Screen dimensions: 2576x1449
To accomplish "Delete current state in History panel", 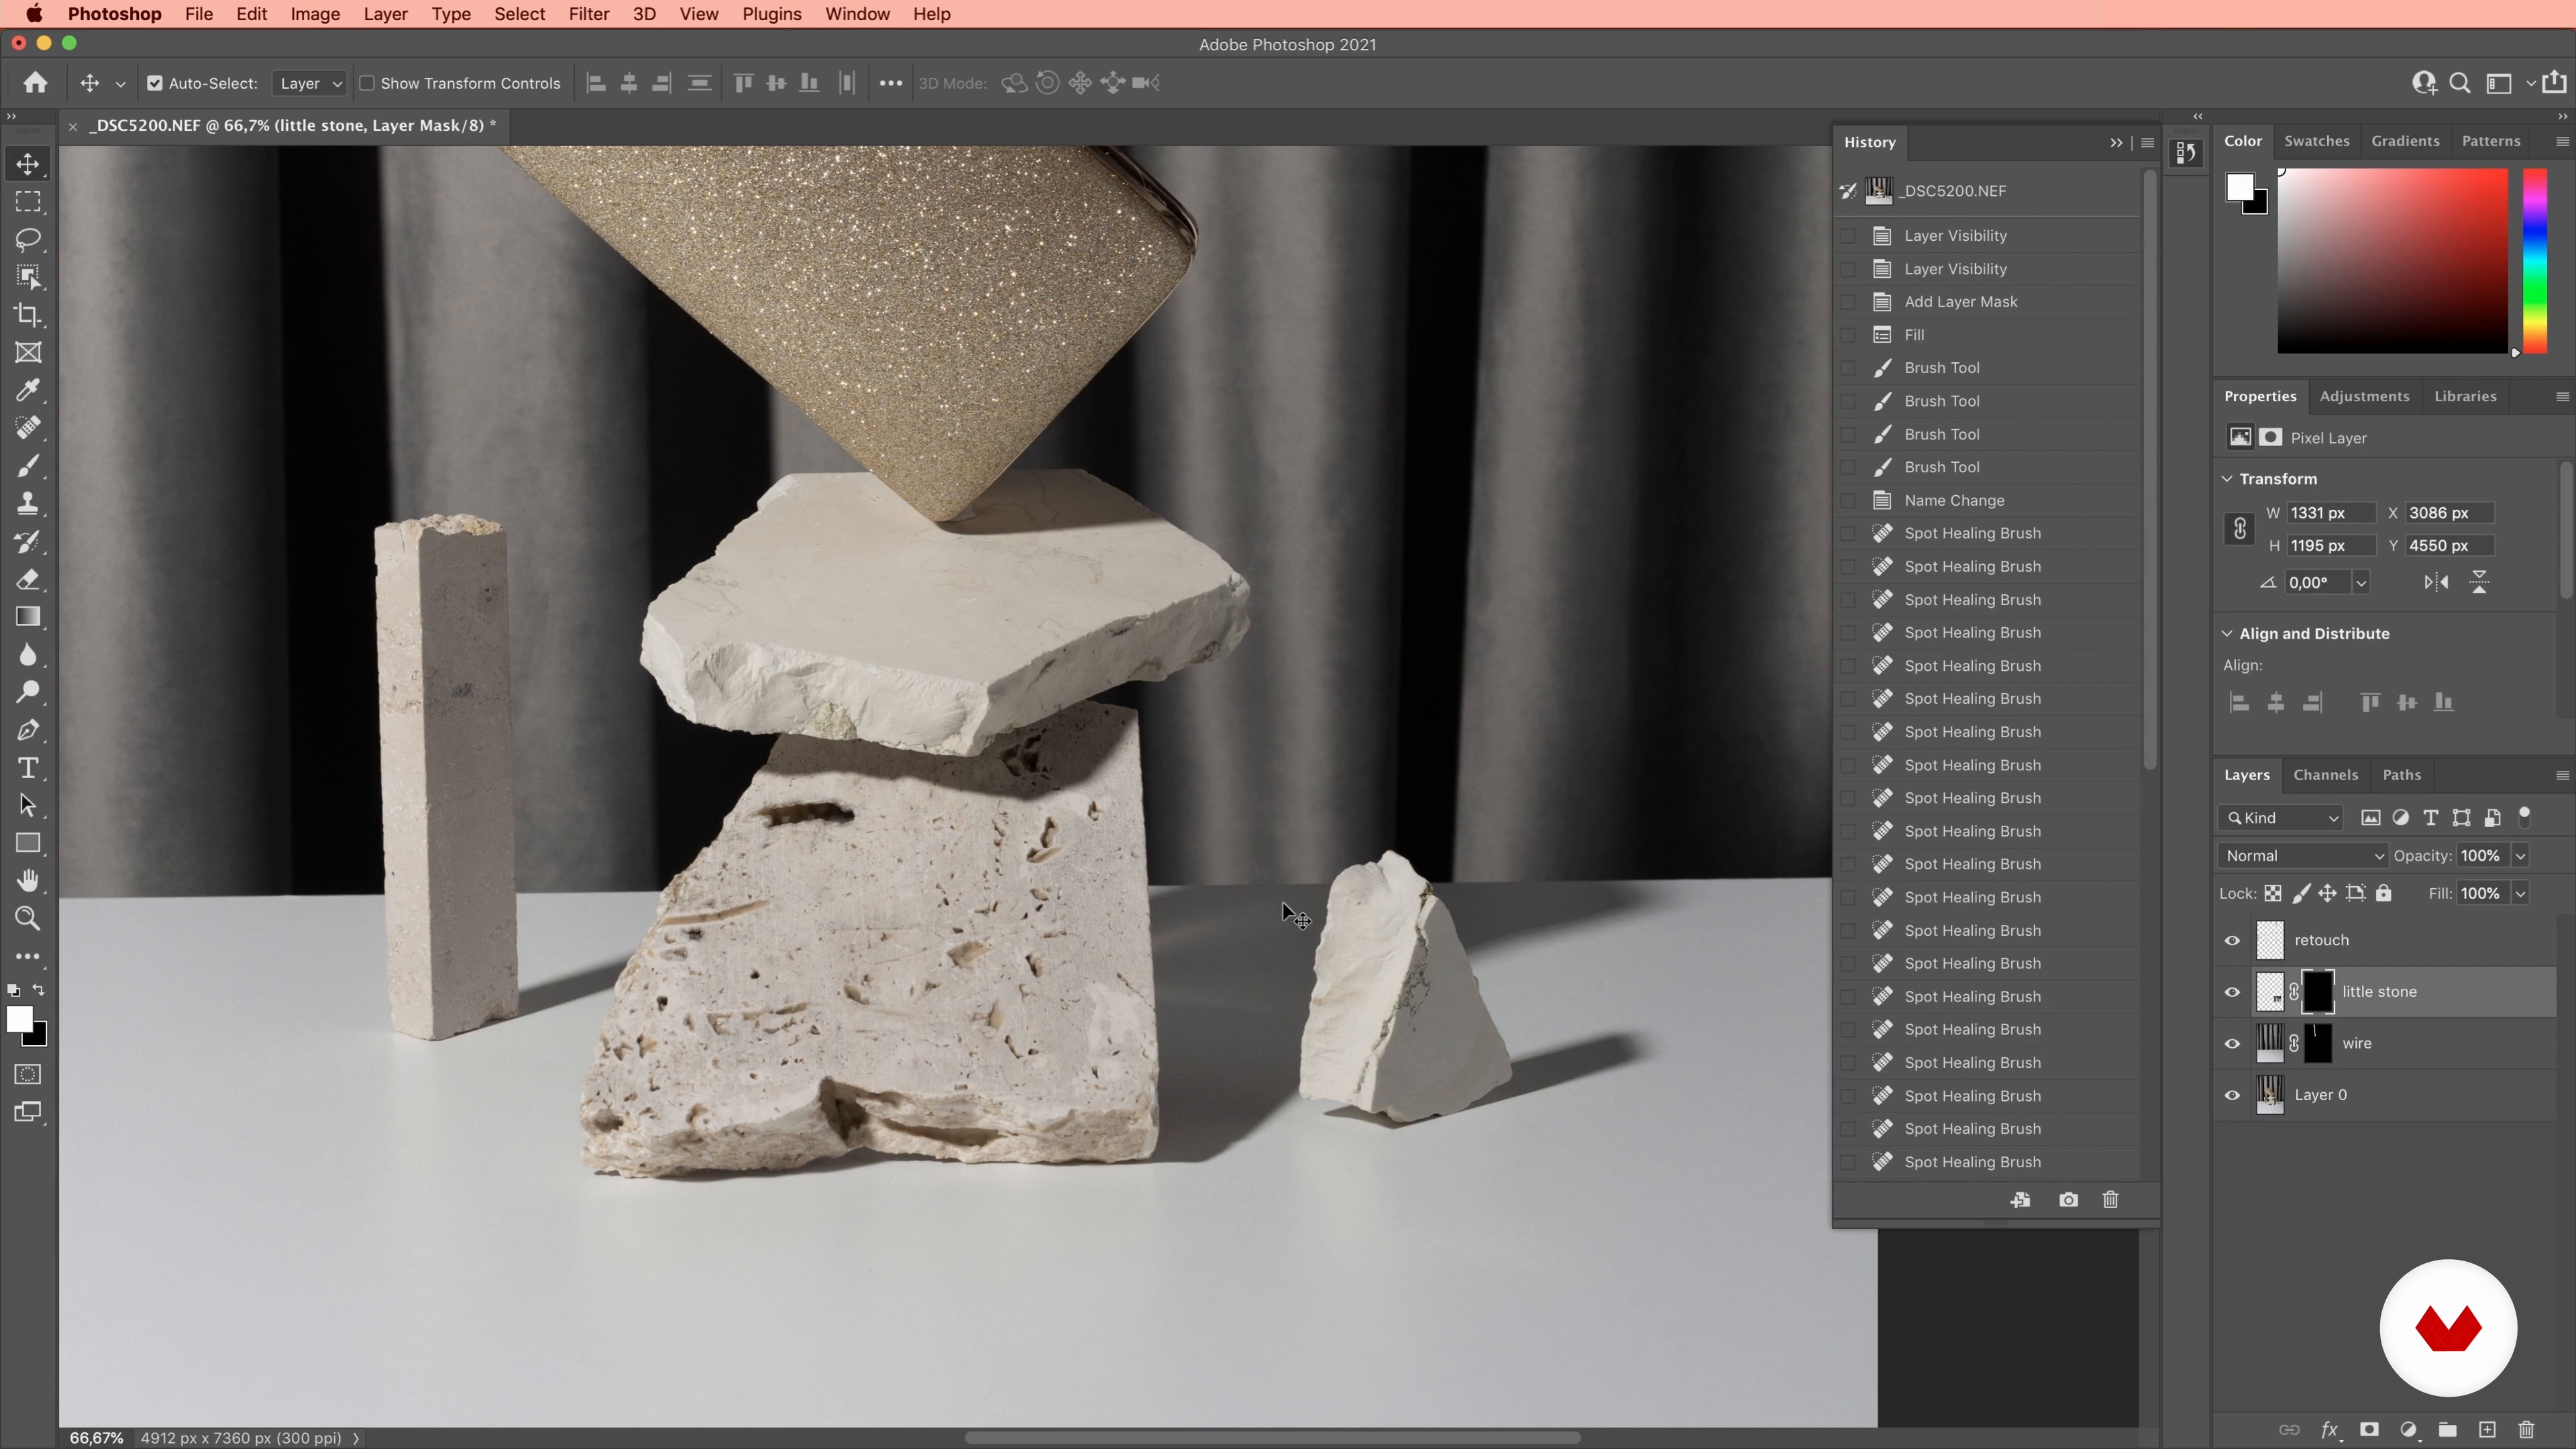I will [x=2110, y=1200].
